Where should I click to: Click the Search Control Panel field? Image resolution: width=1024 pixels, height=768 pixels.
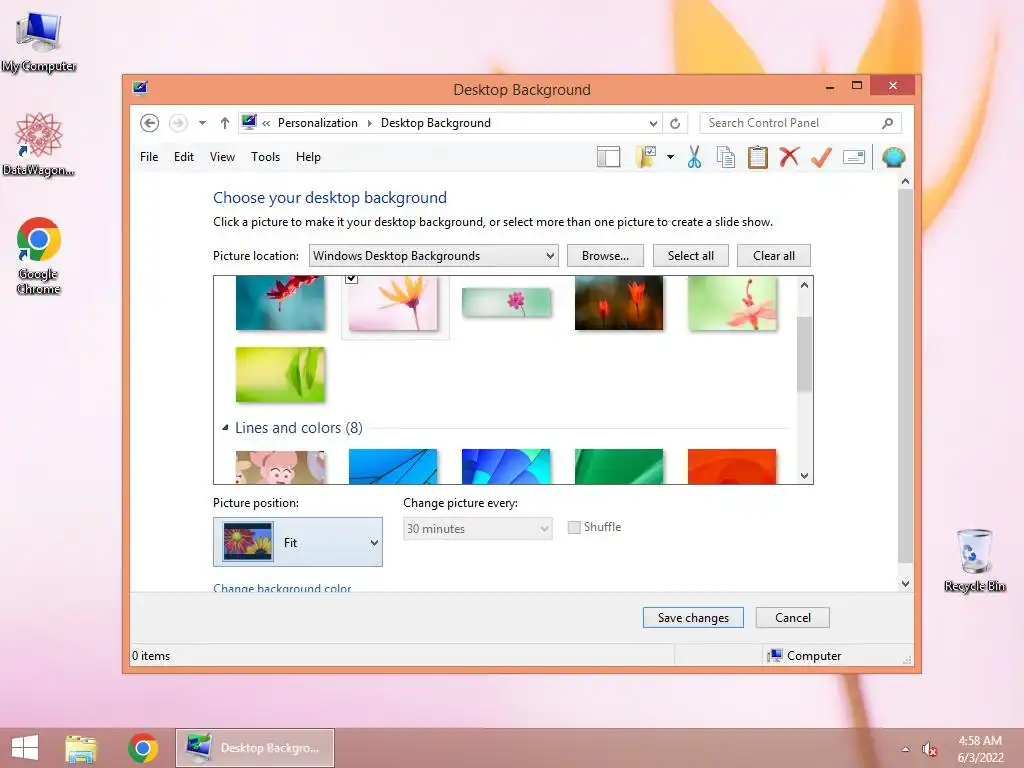[801, 123]
